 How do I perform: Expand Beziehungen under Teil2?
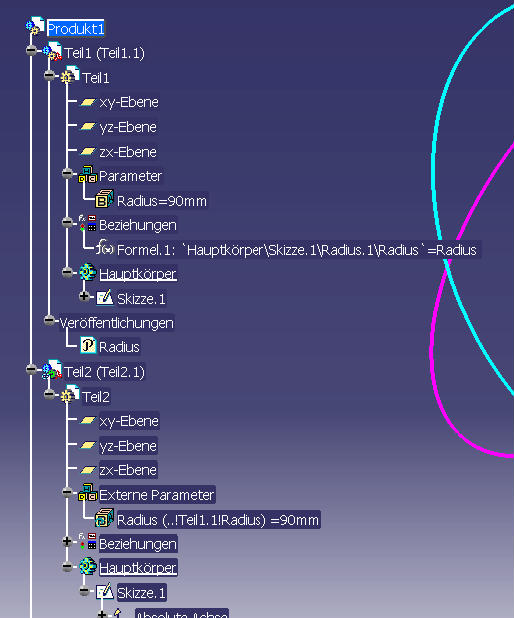(x=67, y=542)
